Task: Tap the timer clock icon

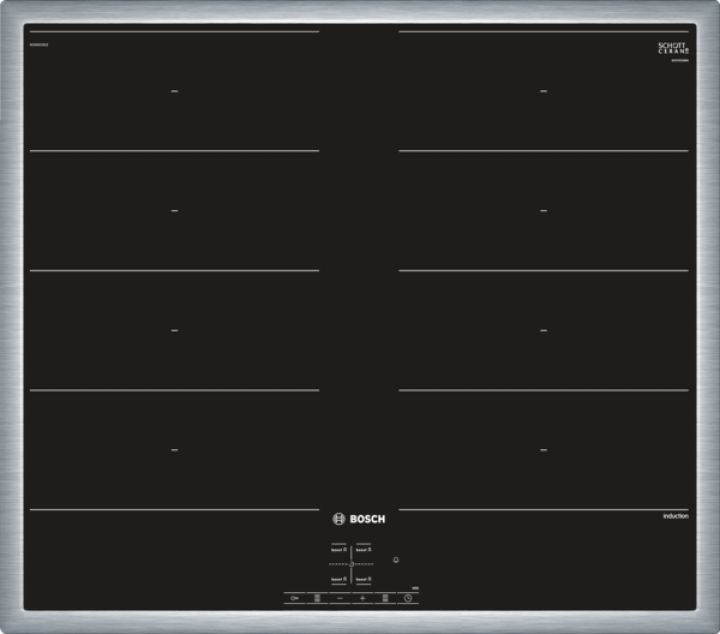Action: (408, 598)
